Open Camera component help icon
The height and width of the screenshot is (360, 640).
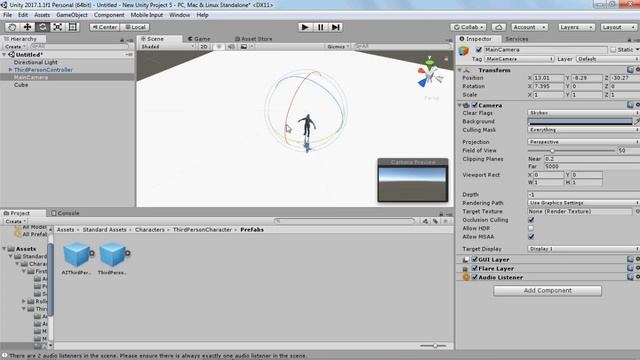point(630,105)
